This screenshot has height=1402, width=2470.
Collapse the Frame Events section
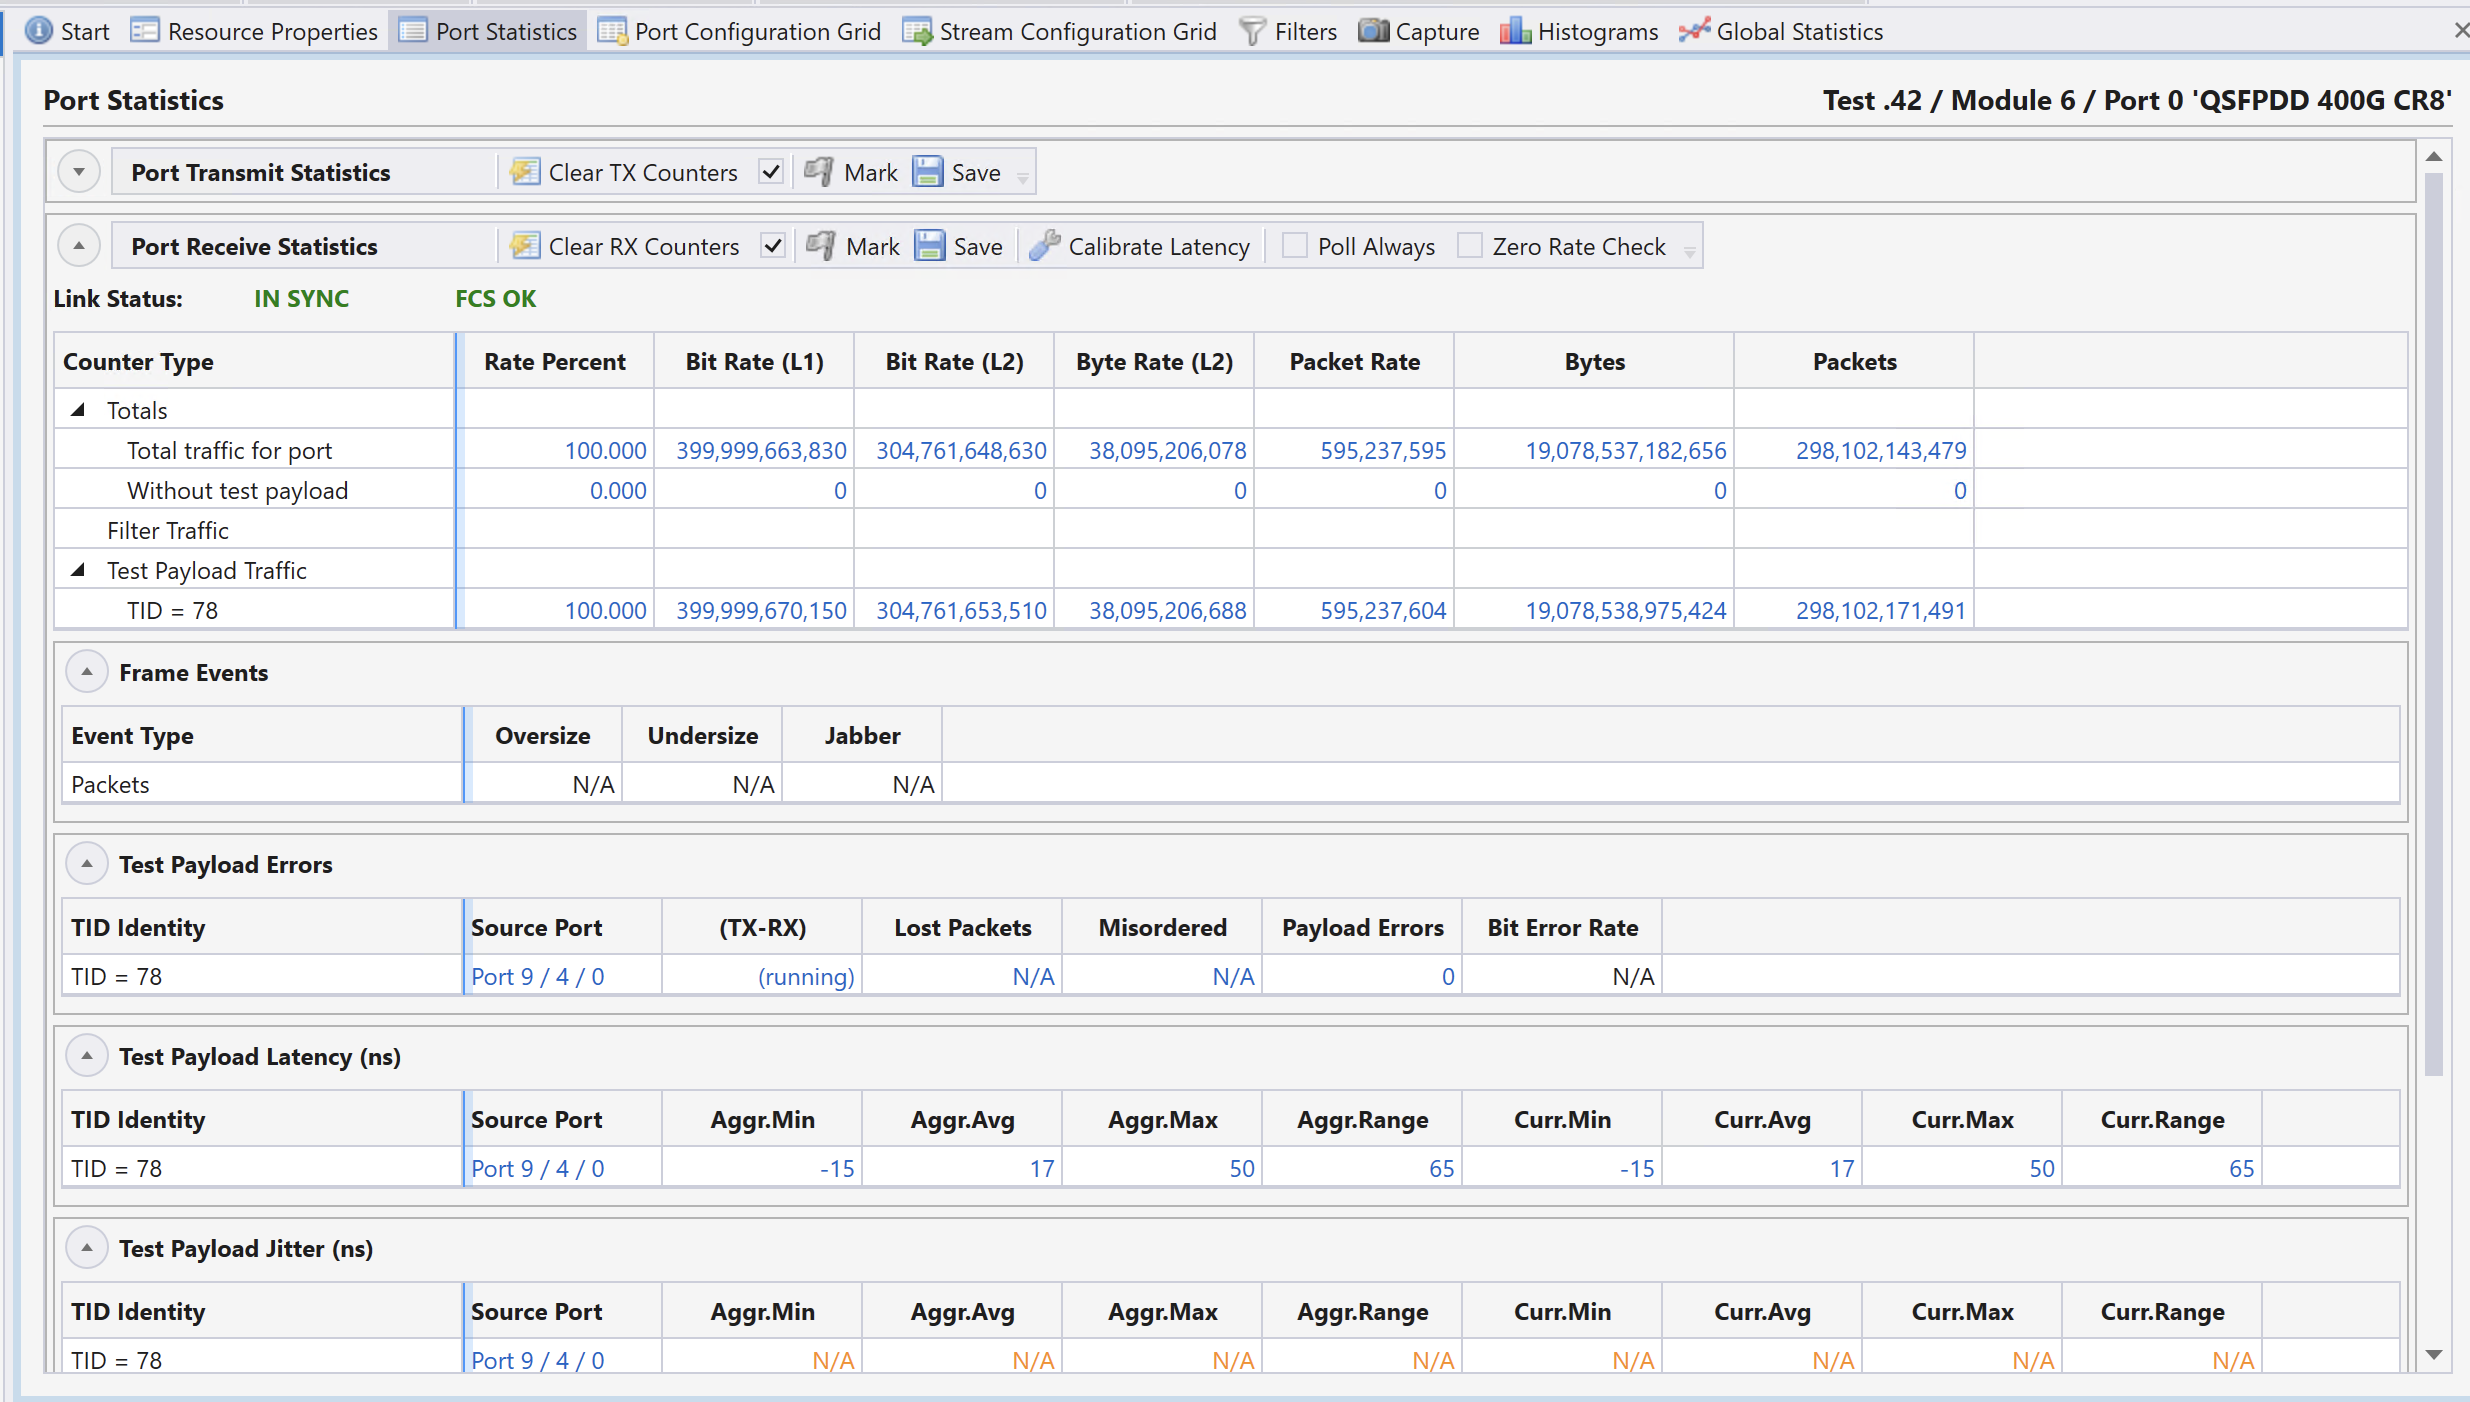coord(87,672)
